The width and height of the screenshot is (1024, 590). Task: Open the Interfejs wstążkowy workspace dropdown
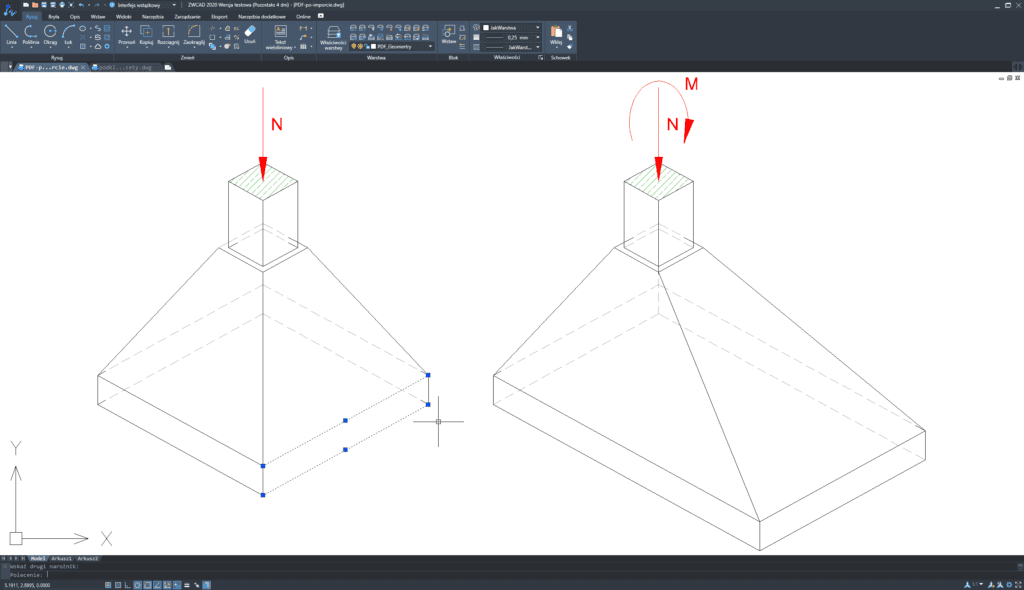tap(174, 5)
